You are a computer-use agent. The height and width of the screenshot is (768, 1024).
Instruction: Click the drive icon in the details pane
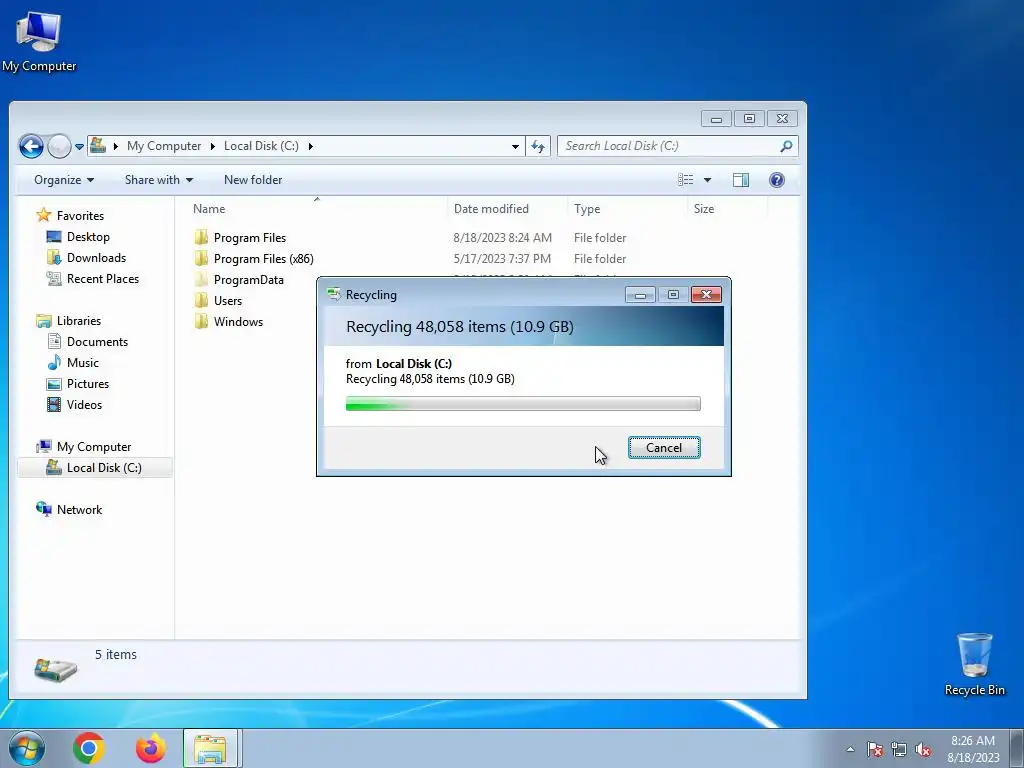pyautogui.click(x=56, y=669)
